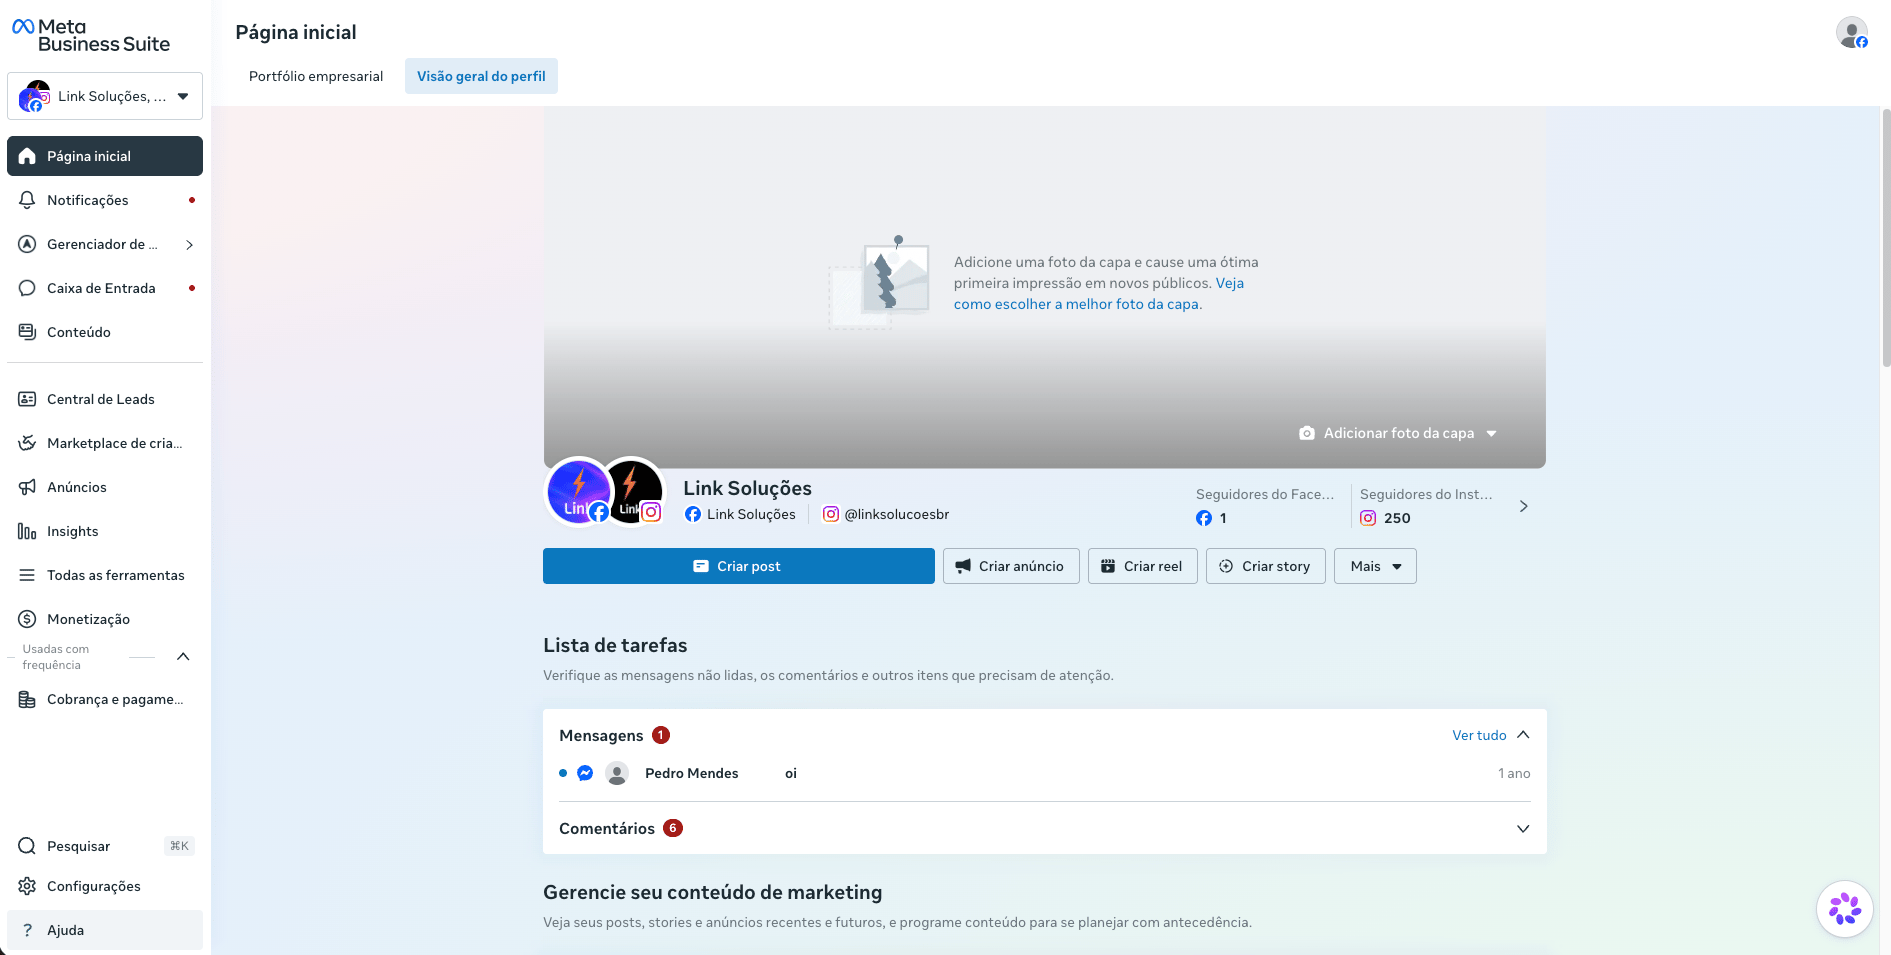The image size is (1891, 955).
Task: Click the Criar reel button
Action: click(x=1143, y=566)
